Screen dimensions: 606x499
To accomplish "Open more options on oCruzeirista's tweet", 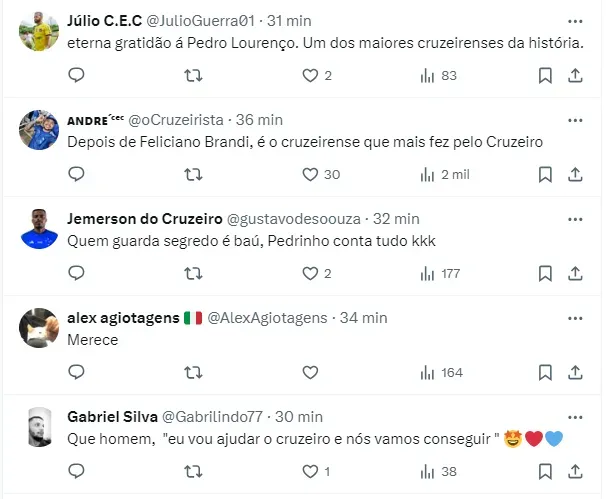I will (575, 120).
